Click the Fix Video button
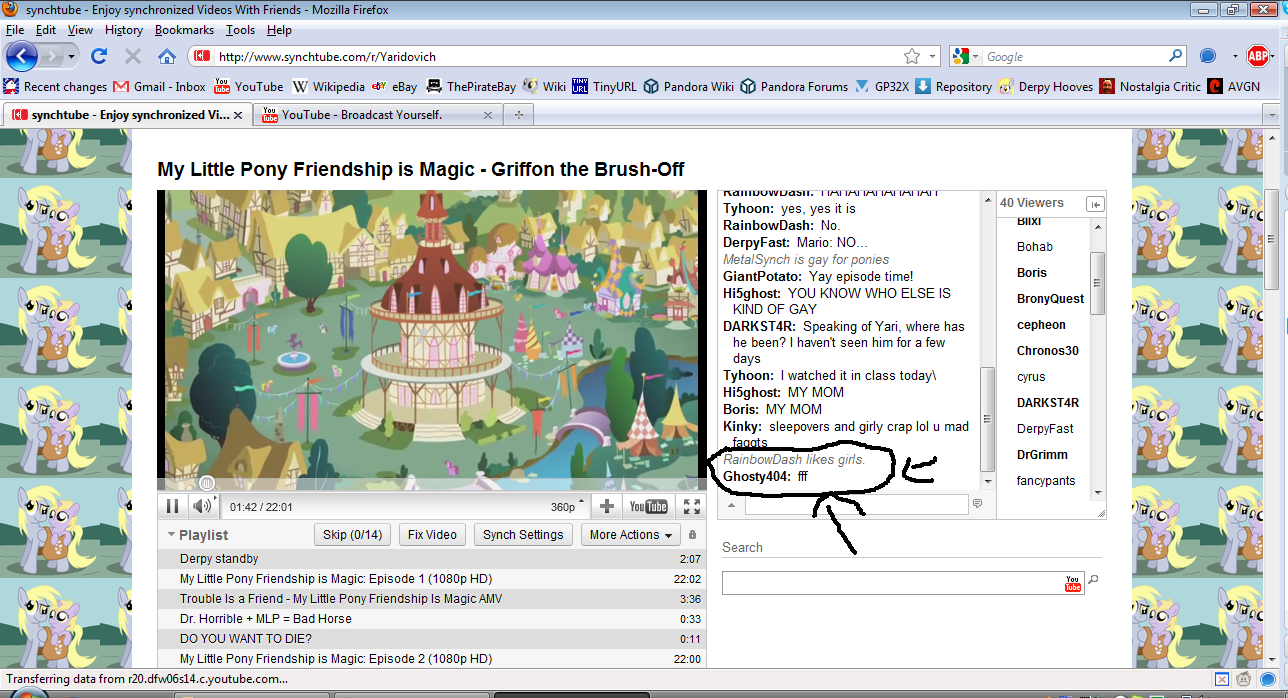Screen dimensions: 1288x698 (432, 535)
